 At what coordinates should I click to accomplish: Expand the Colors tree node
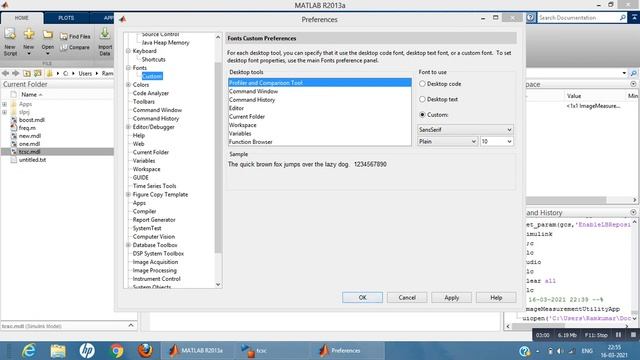click(x=128, y=84)
